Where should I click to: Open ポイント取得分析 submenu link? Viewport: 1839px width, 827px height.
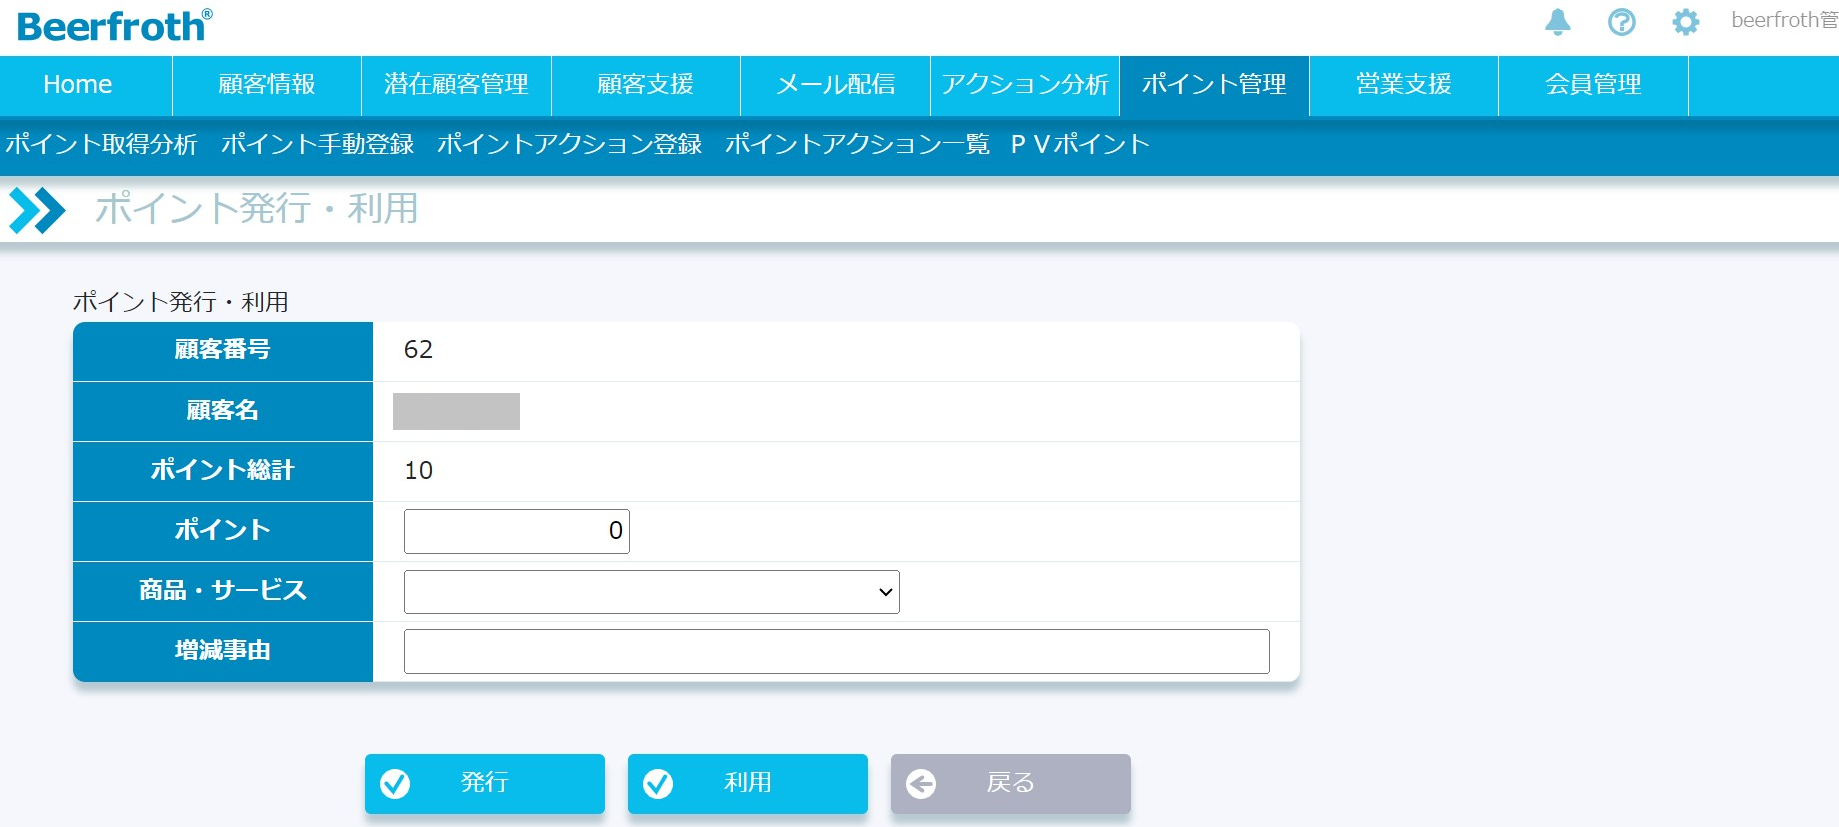[101, 144]
